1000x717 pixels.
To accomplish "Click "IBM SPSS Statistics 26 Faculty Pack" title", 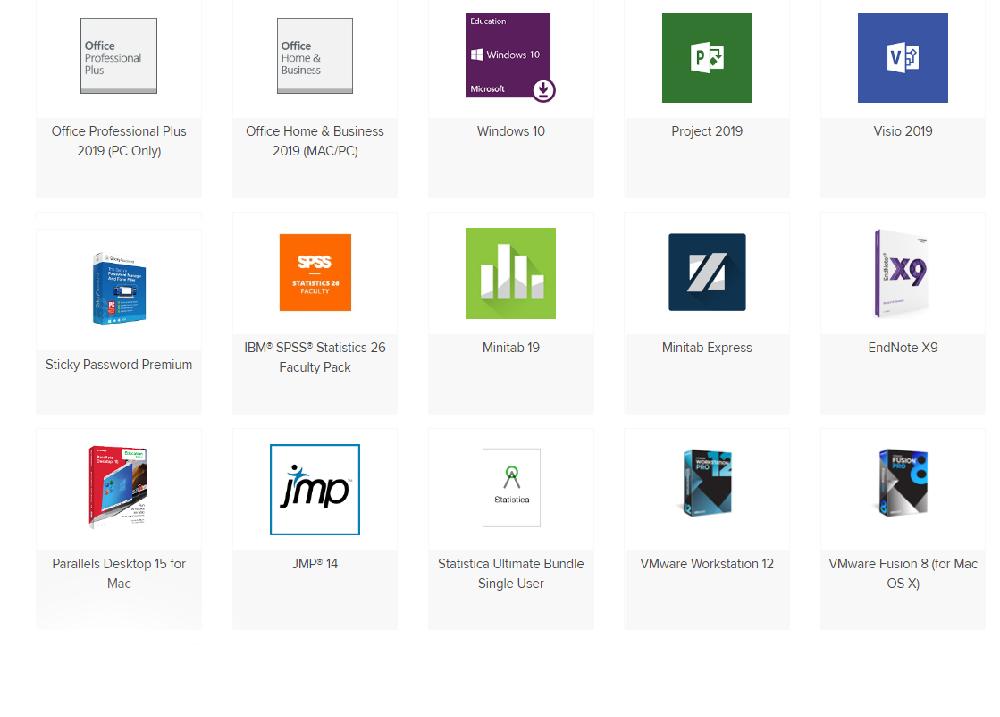I will pos(314,357).
